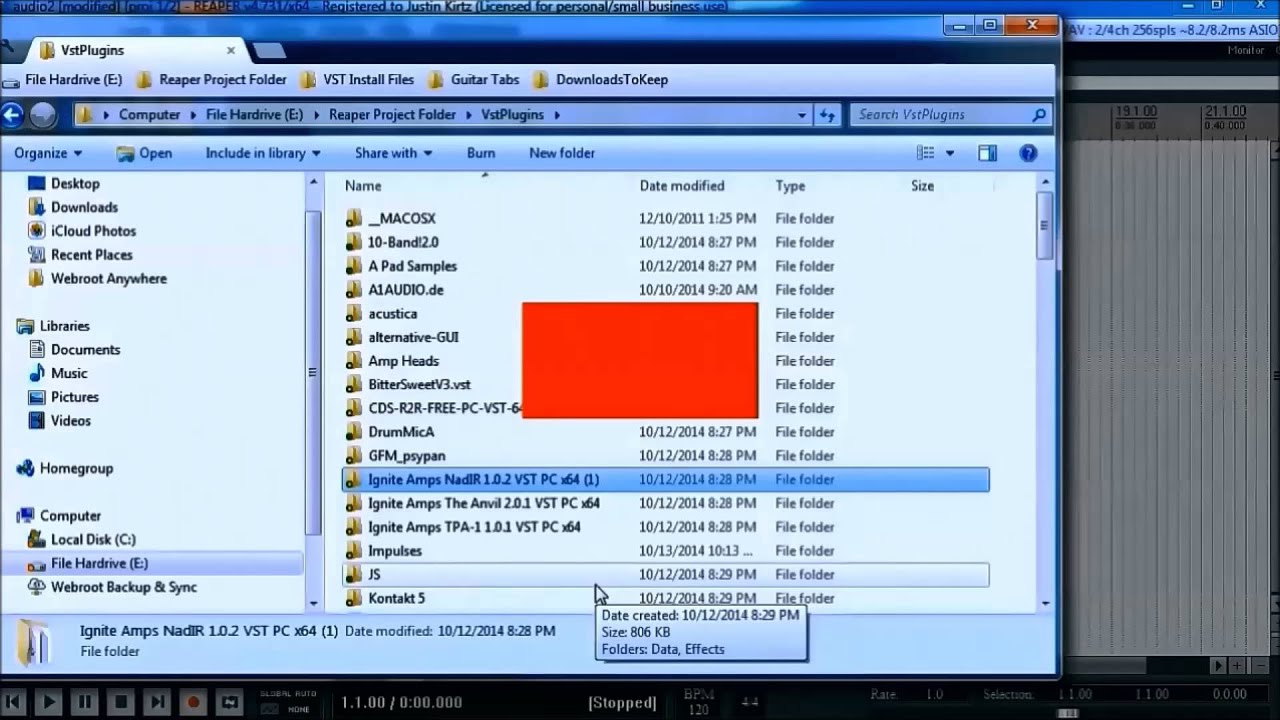Select the Videos library icon
Viewport: 1280px width, 720px height.
point(37,421)
